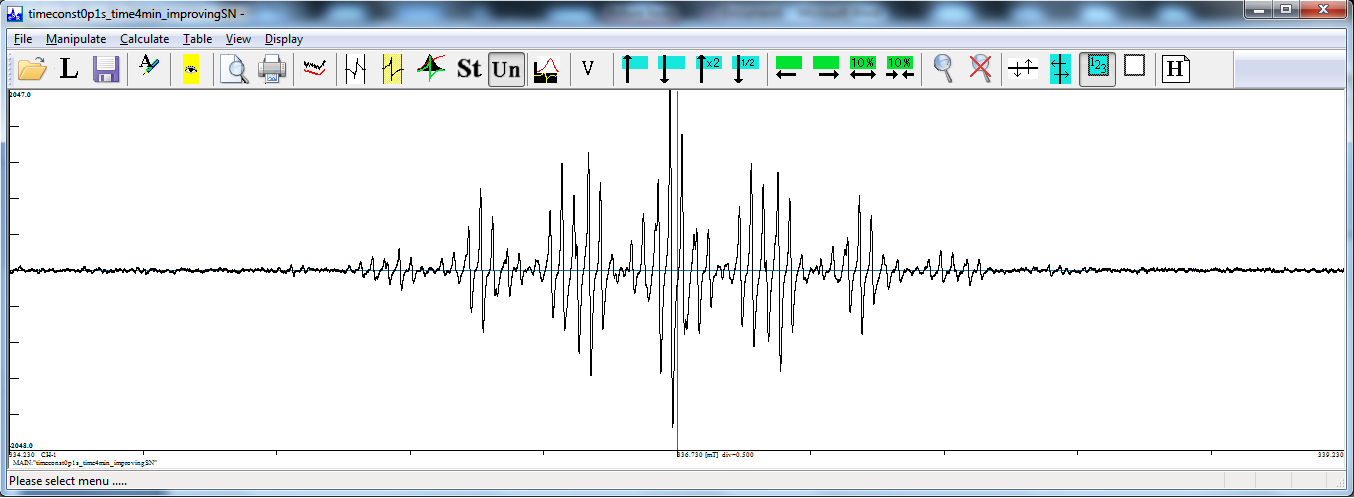
Task: Open the Manipulate menu
Action: point(76,39)
